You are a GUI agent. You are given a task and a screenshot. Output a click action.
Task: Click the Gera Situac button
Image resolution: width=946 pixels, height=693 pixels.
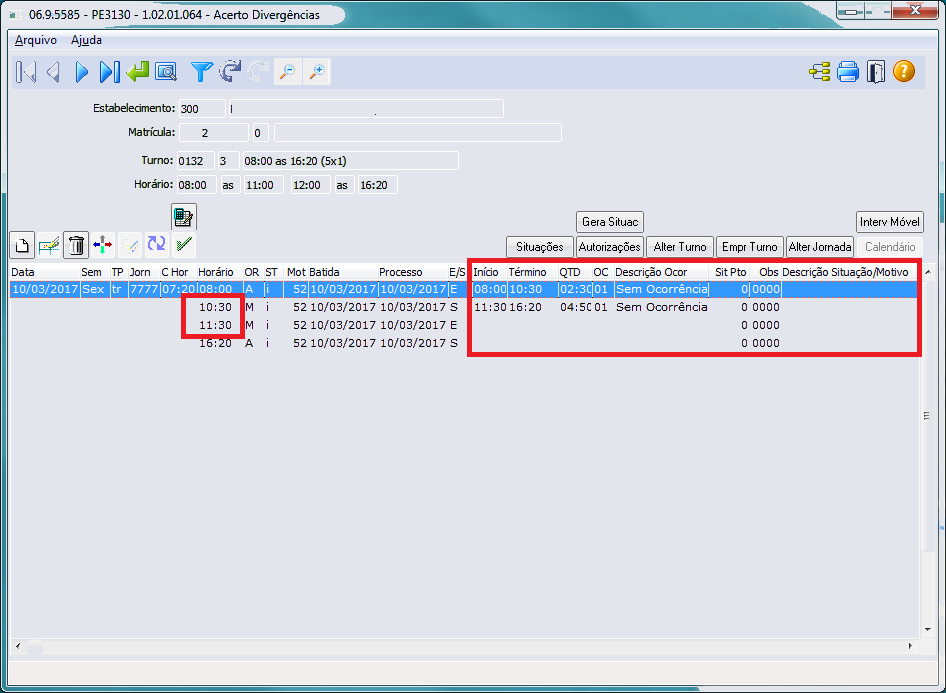coord(610,222)
